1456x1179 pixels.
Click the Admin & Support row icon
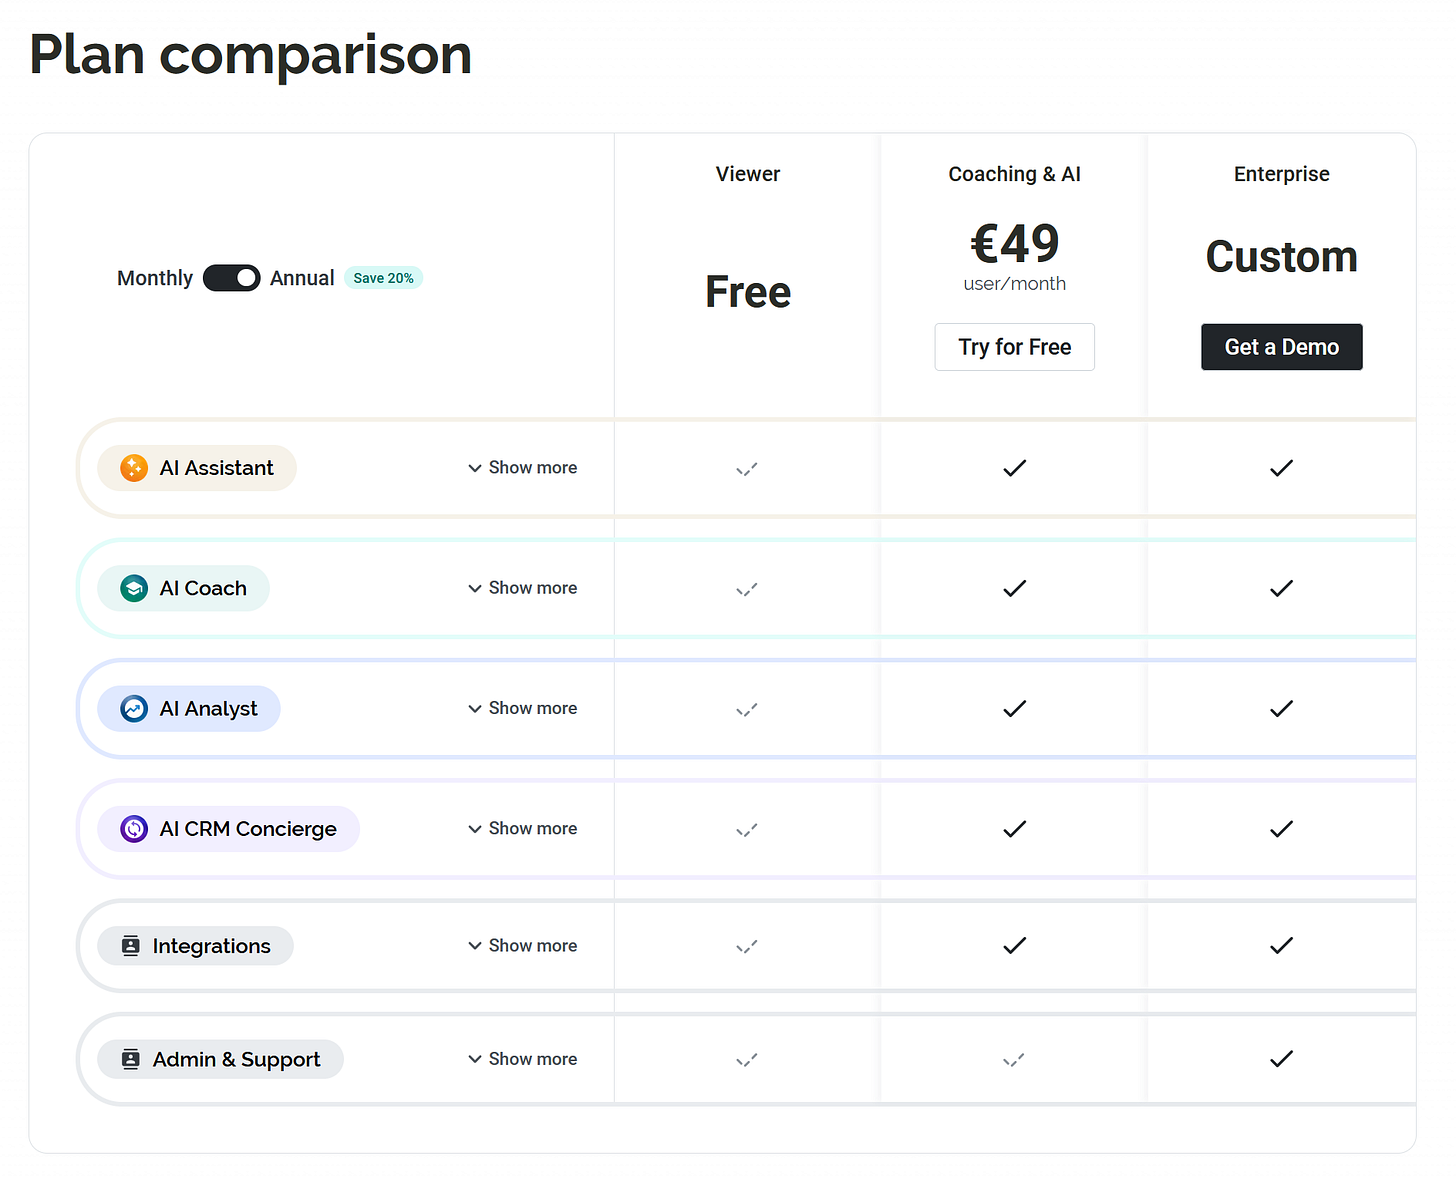click(131, 1059)
